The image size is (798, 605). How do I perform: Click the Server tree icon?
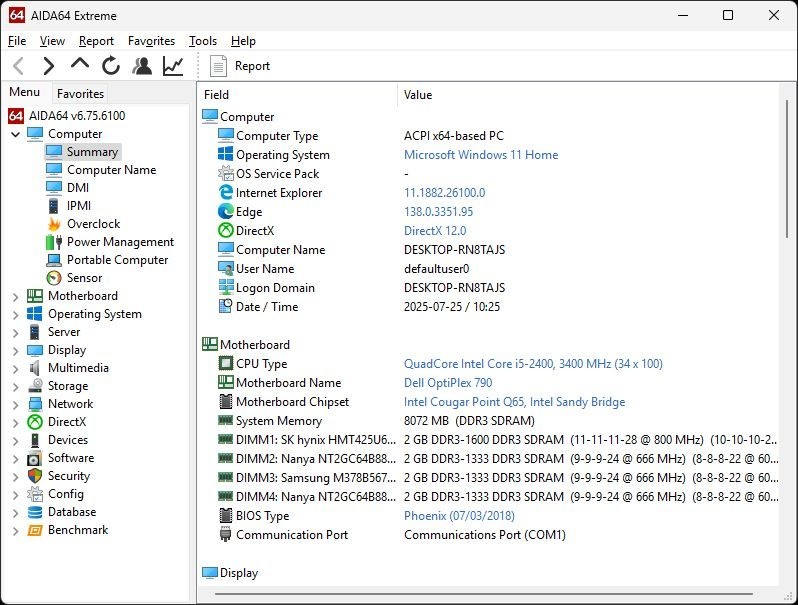click(35, 332)
